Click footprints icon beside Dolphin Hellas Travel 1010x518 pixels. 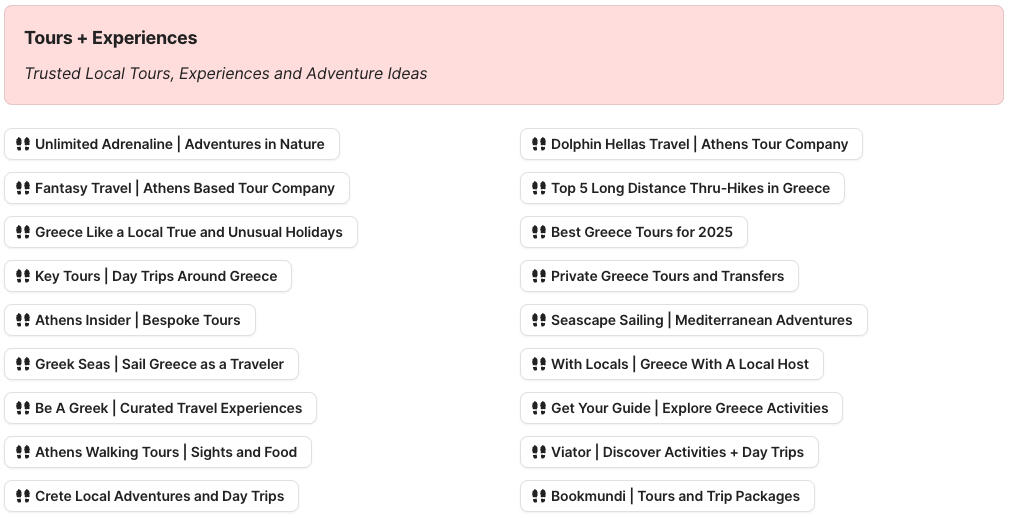539,144
